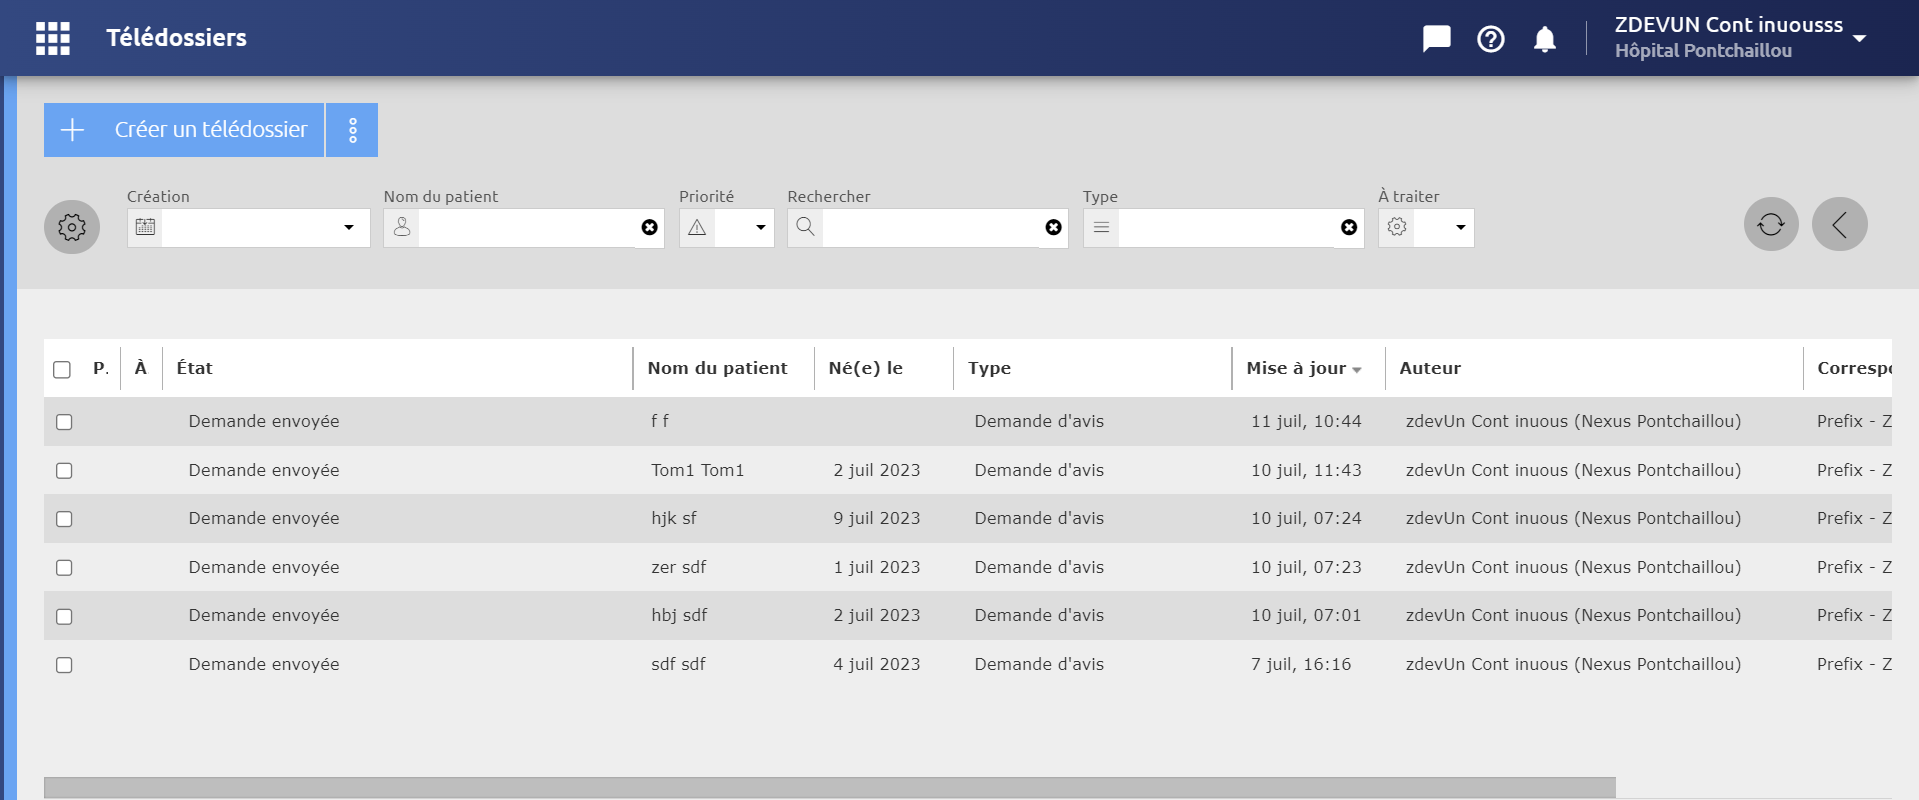Click the list icon in Type filter
1919x800 pixels.
click(1101, 227)
